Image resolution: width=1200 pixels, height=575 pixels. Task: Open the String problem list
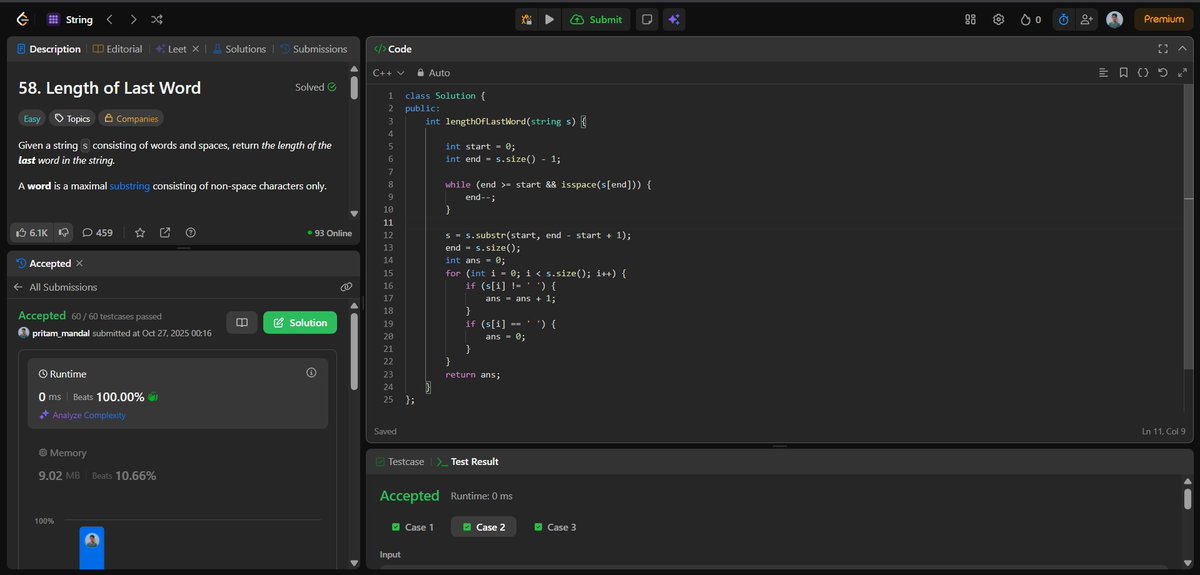70,19
